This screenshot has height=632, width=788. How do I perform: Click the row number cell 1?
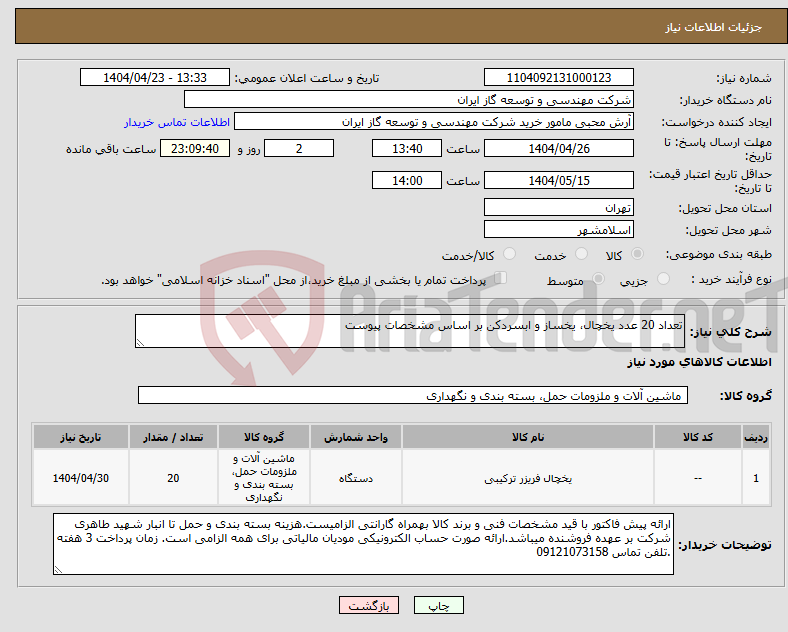pos(756,478)
